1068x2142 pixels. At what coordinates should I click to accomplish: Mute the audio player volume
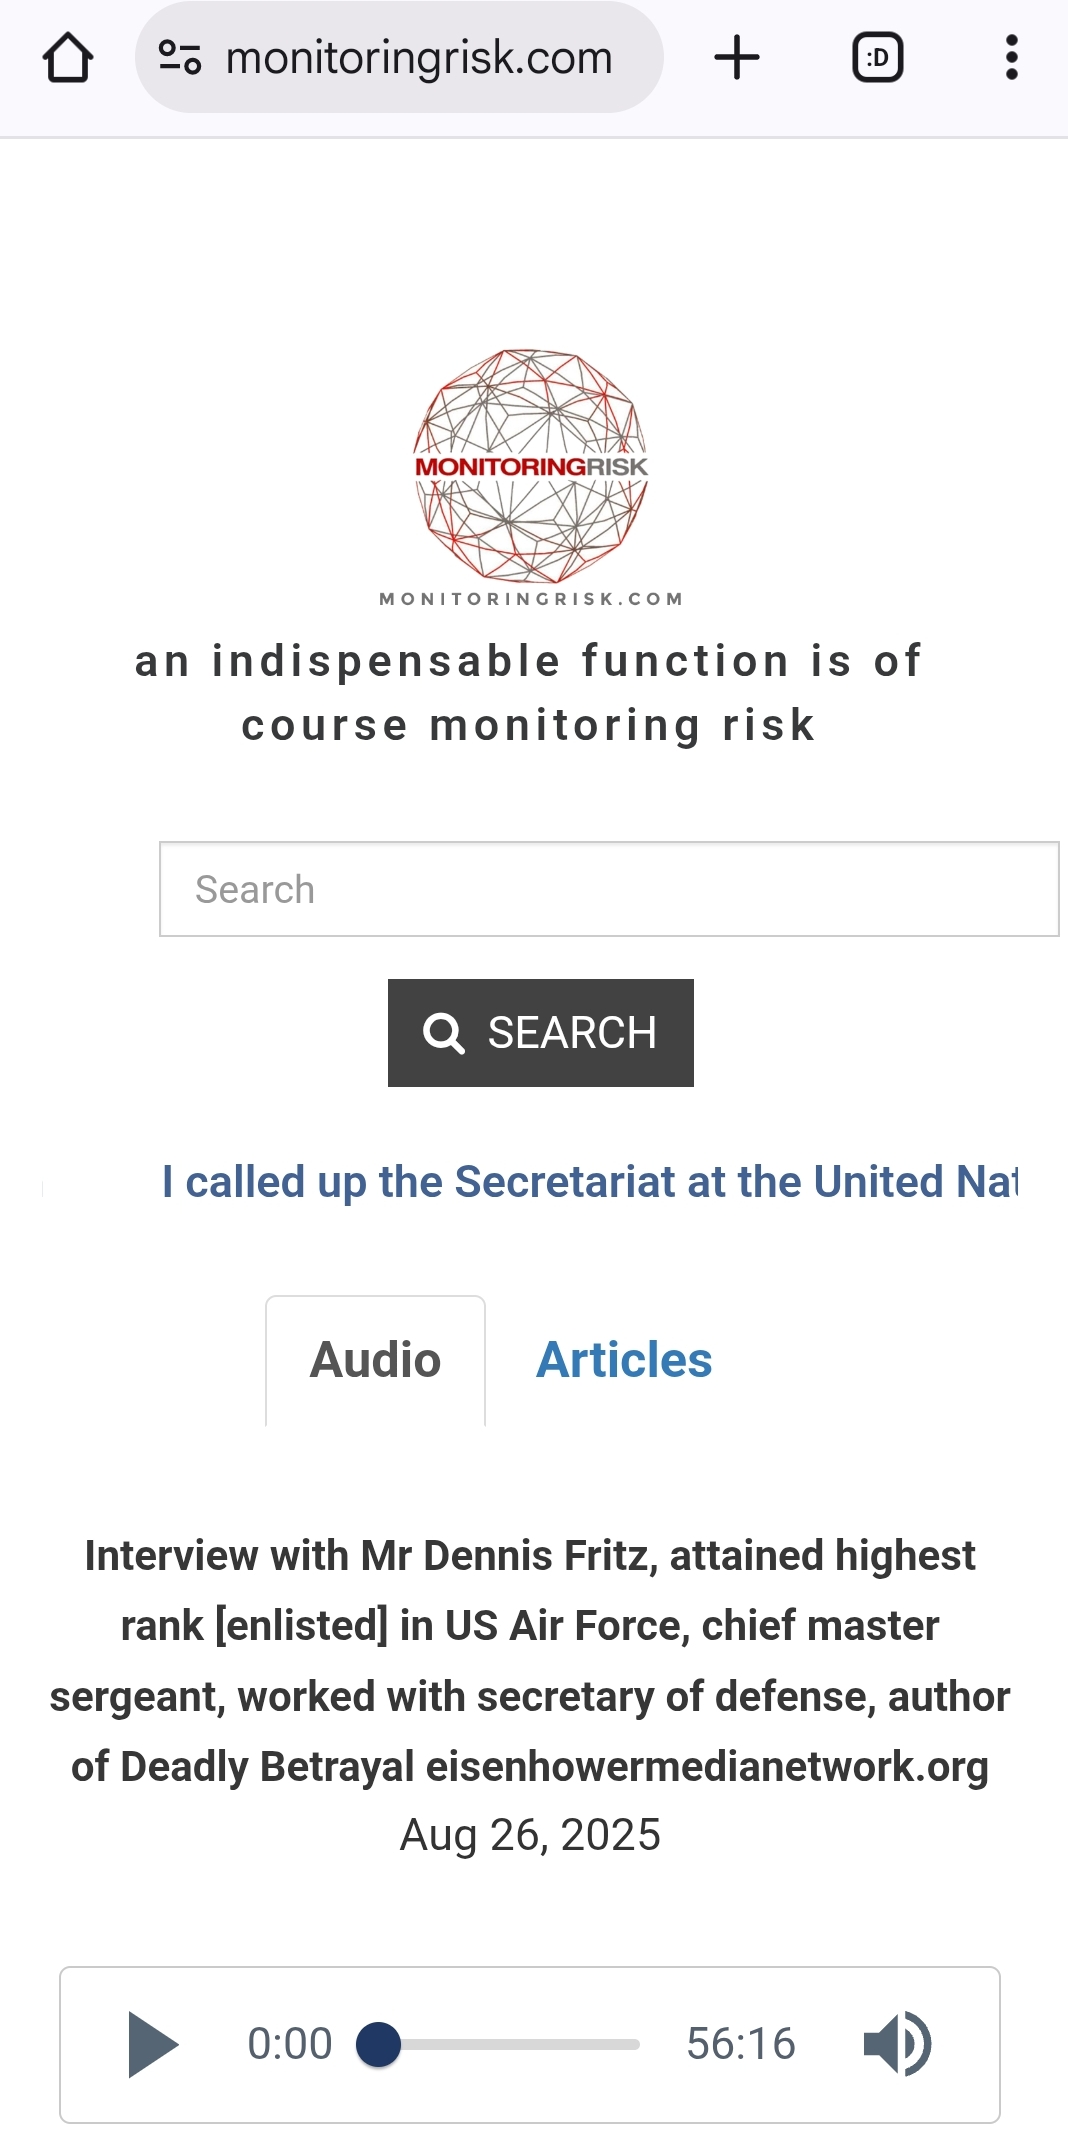click(896, 2044)
